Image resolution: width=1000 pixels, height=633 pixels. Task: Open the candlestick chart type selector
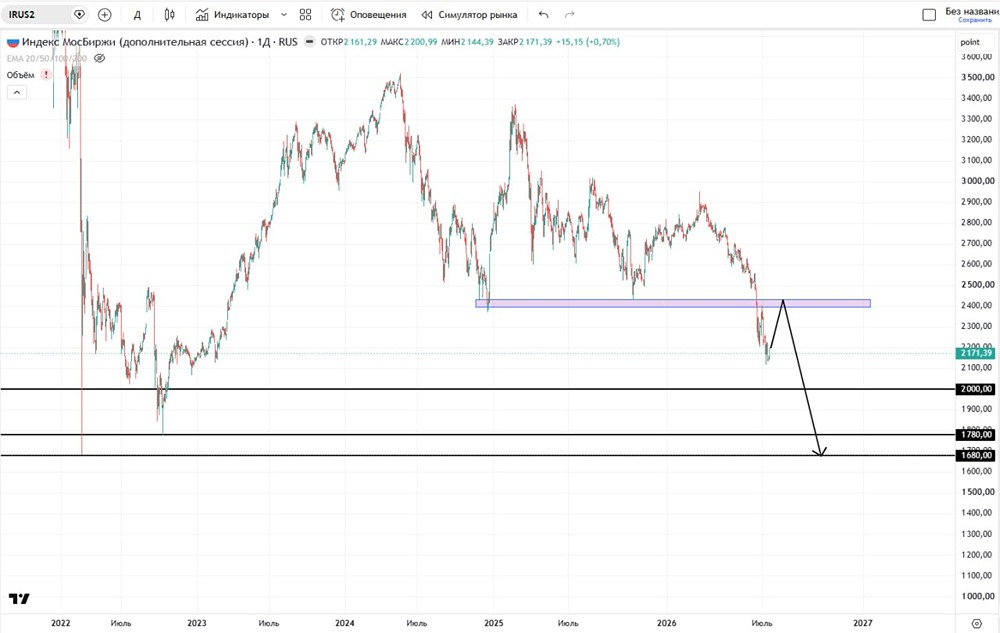169,15
